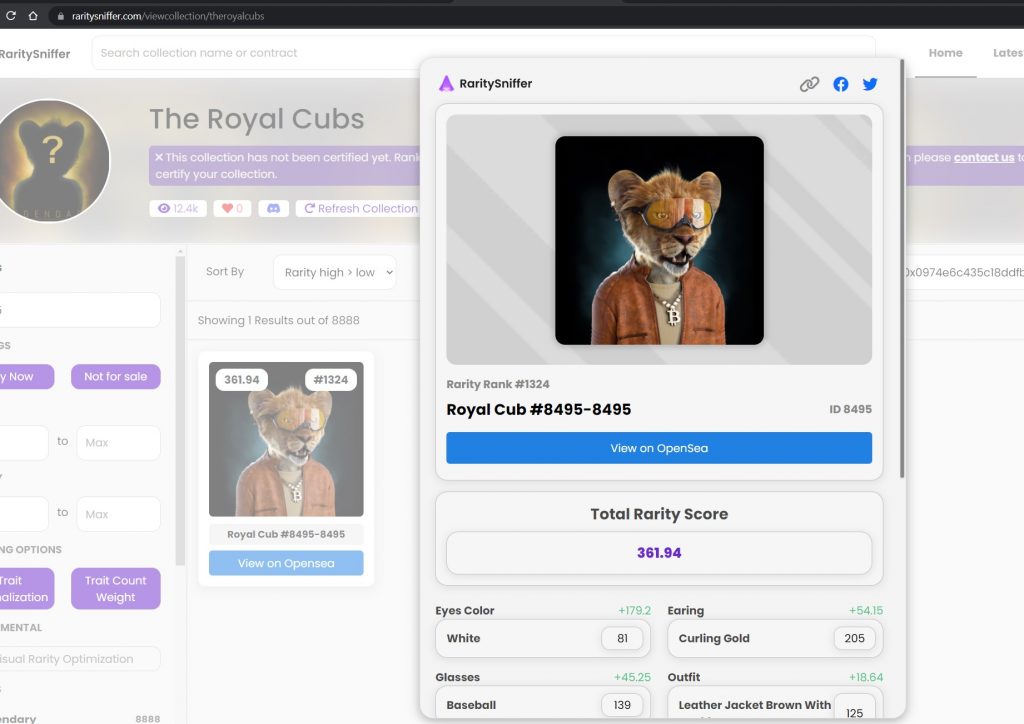Viewport: 1024px width, 724px height.
Task: Copy link using chain icon in modal
Action: click(809, 84)
